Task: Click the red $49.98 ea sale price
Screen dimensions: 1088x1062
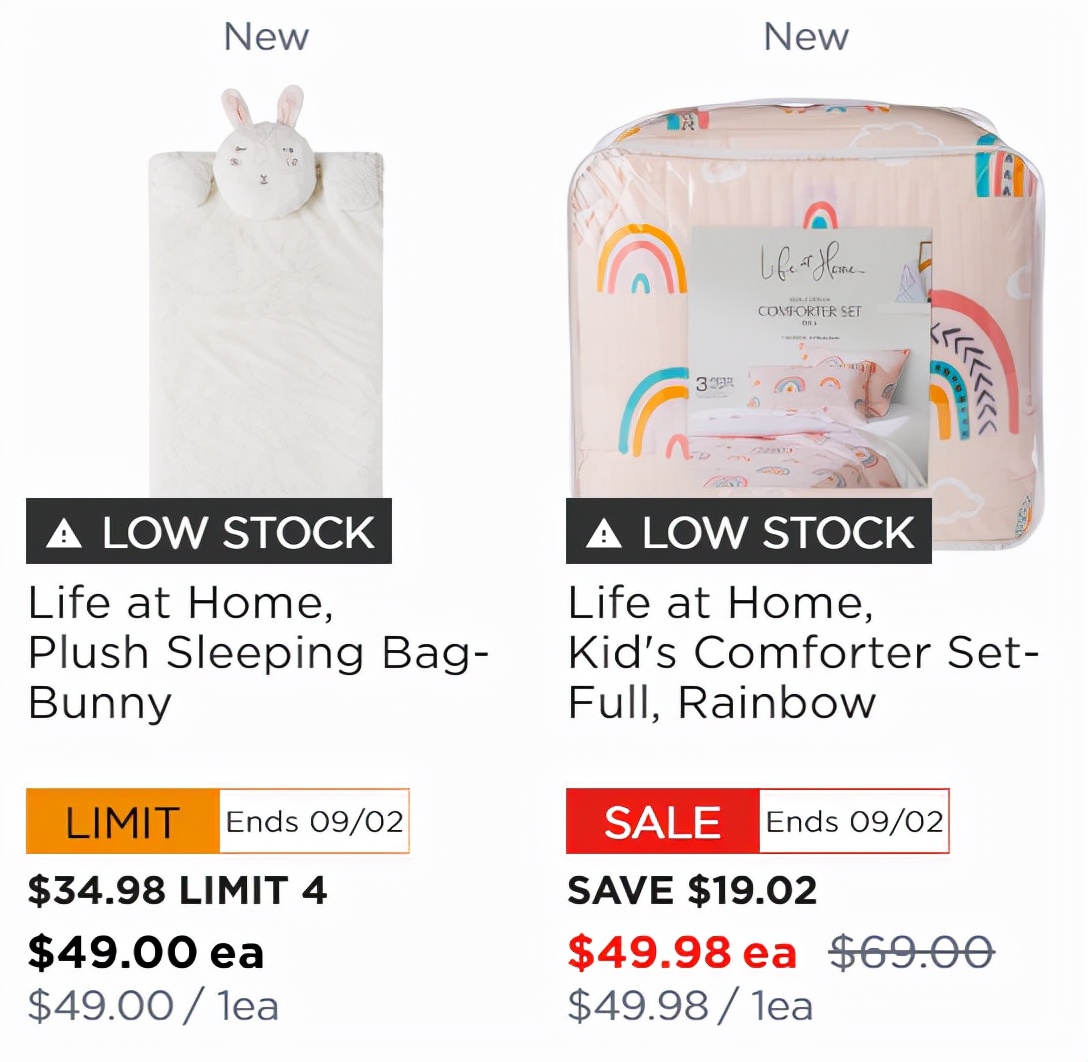Action: tap(682, 952)
